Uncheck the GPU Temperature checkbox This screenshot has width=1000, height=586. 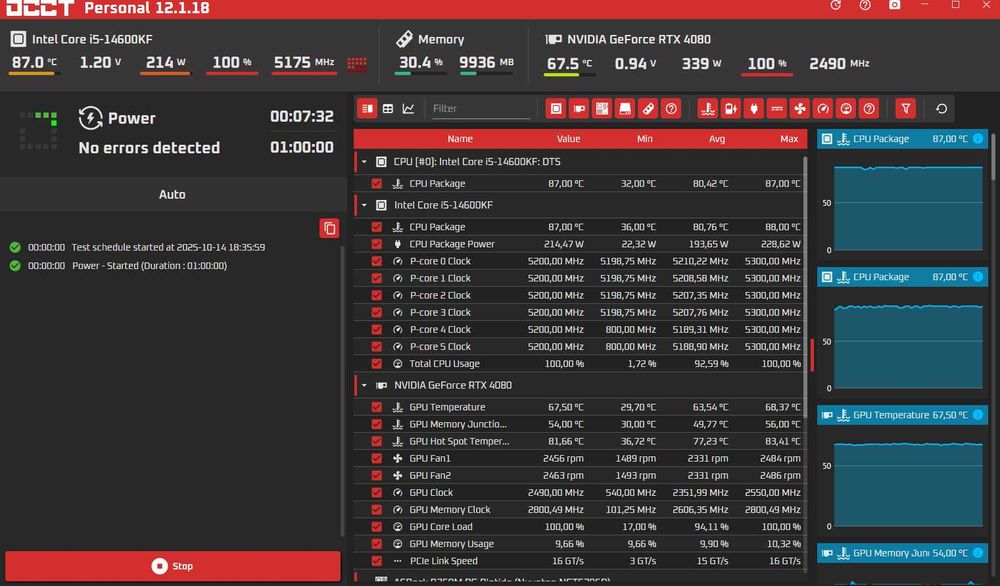pyautogui.click(x=376, y=407)
